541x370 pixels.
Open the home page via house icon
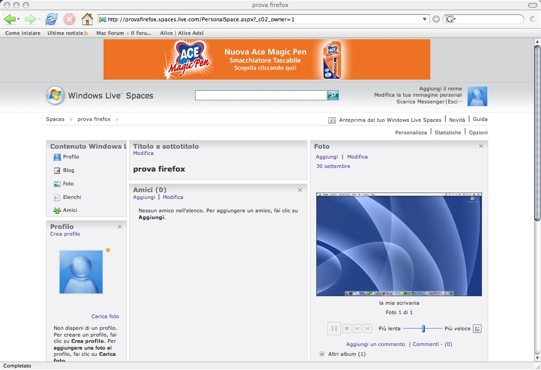pyautogui.click(x=87, y=19)
